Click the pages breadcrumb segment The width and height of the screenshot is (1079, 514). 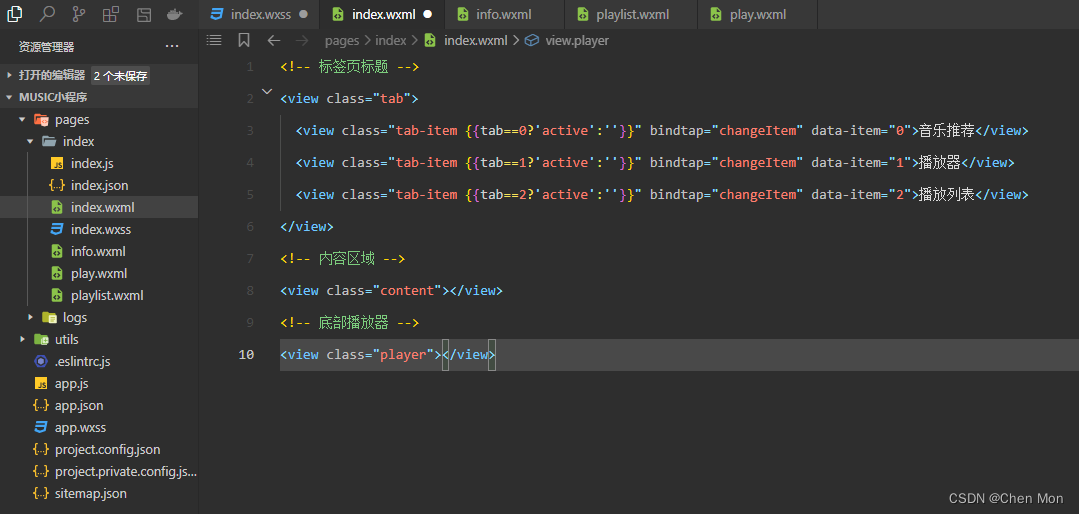pos(343,41)
